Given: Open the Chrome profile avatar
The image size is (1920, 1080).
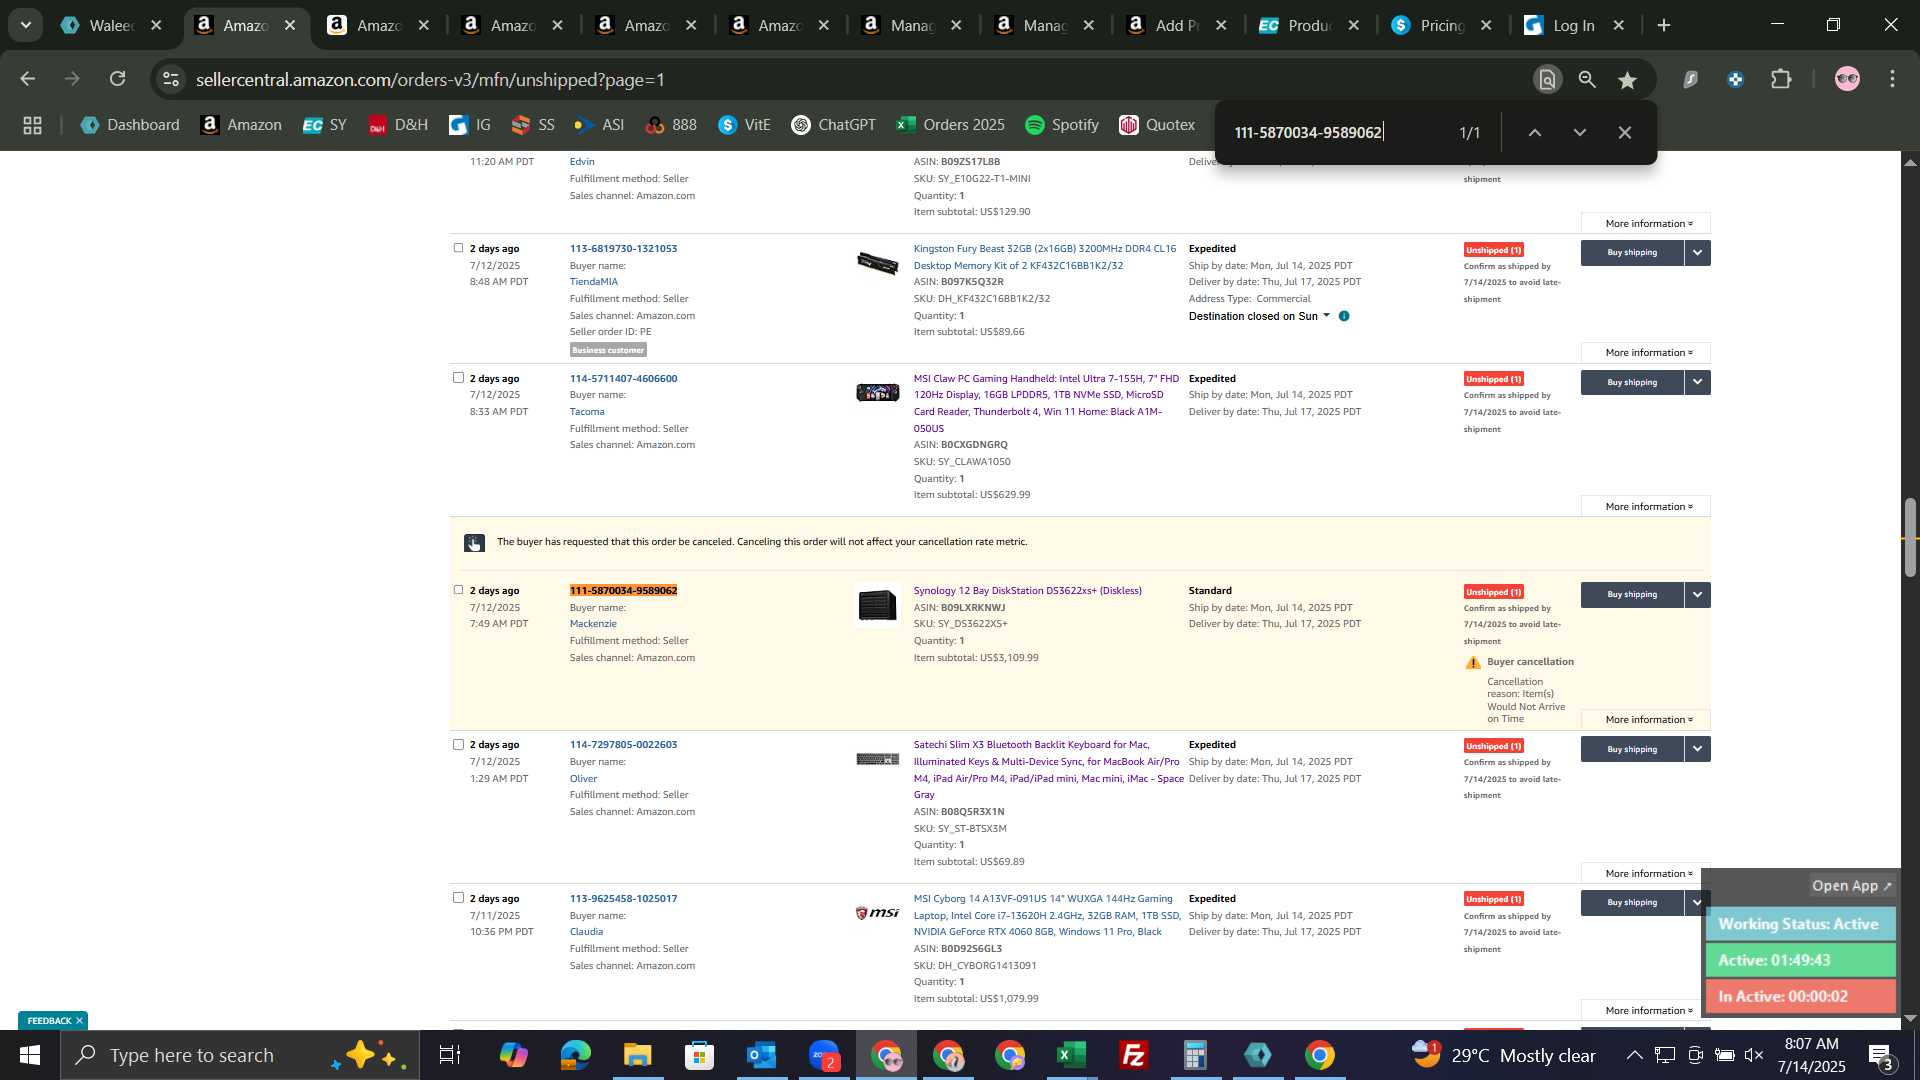Looking at the screenshot, I should (1847, 79).
